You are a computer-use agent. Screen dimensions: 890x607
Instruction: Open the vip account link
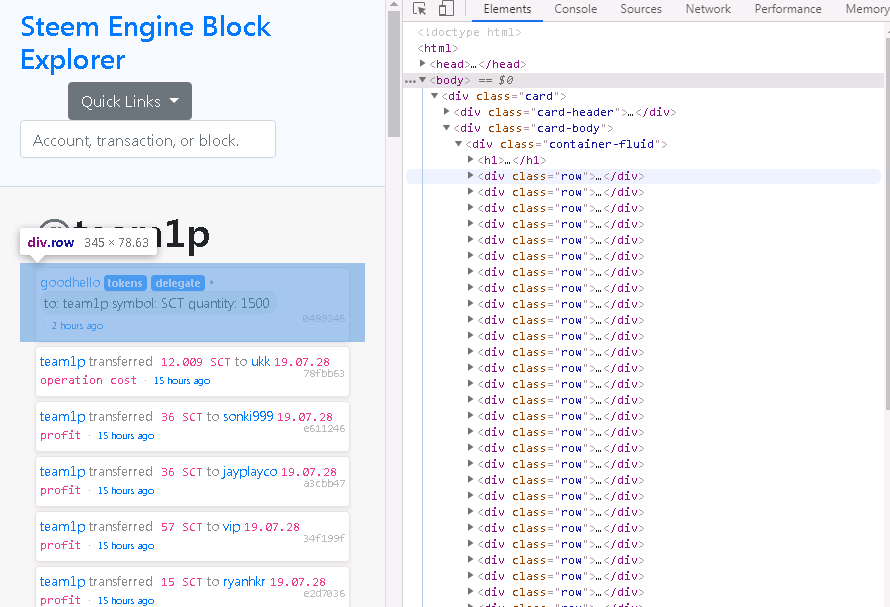pyautogui.click(x=232, y=527)
